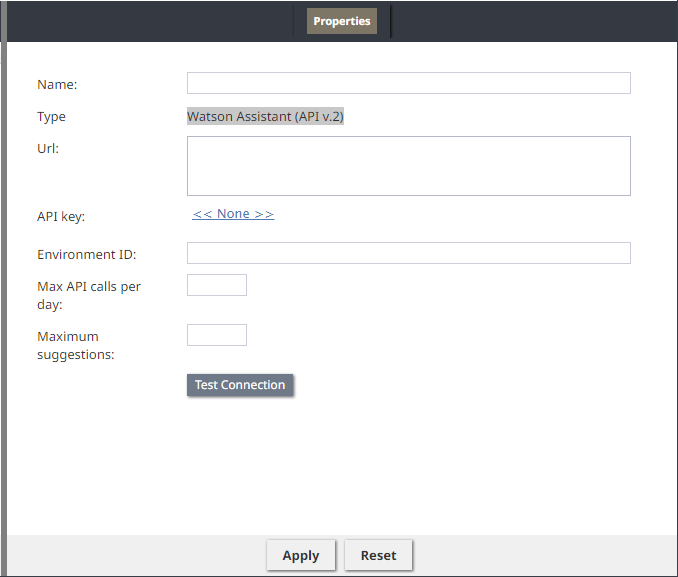The image size is (678, 577).
Task: Click the Type label
Action: (x=51, y=117)
